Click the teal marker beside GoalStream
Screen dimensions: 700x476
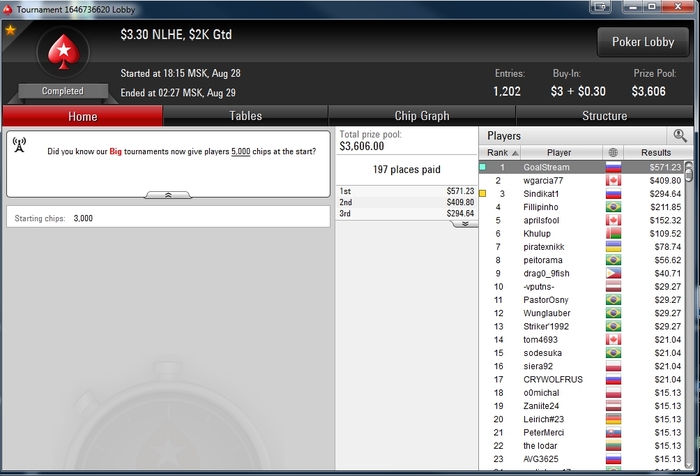pos(483,167)
